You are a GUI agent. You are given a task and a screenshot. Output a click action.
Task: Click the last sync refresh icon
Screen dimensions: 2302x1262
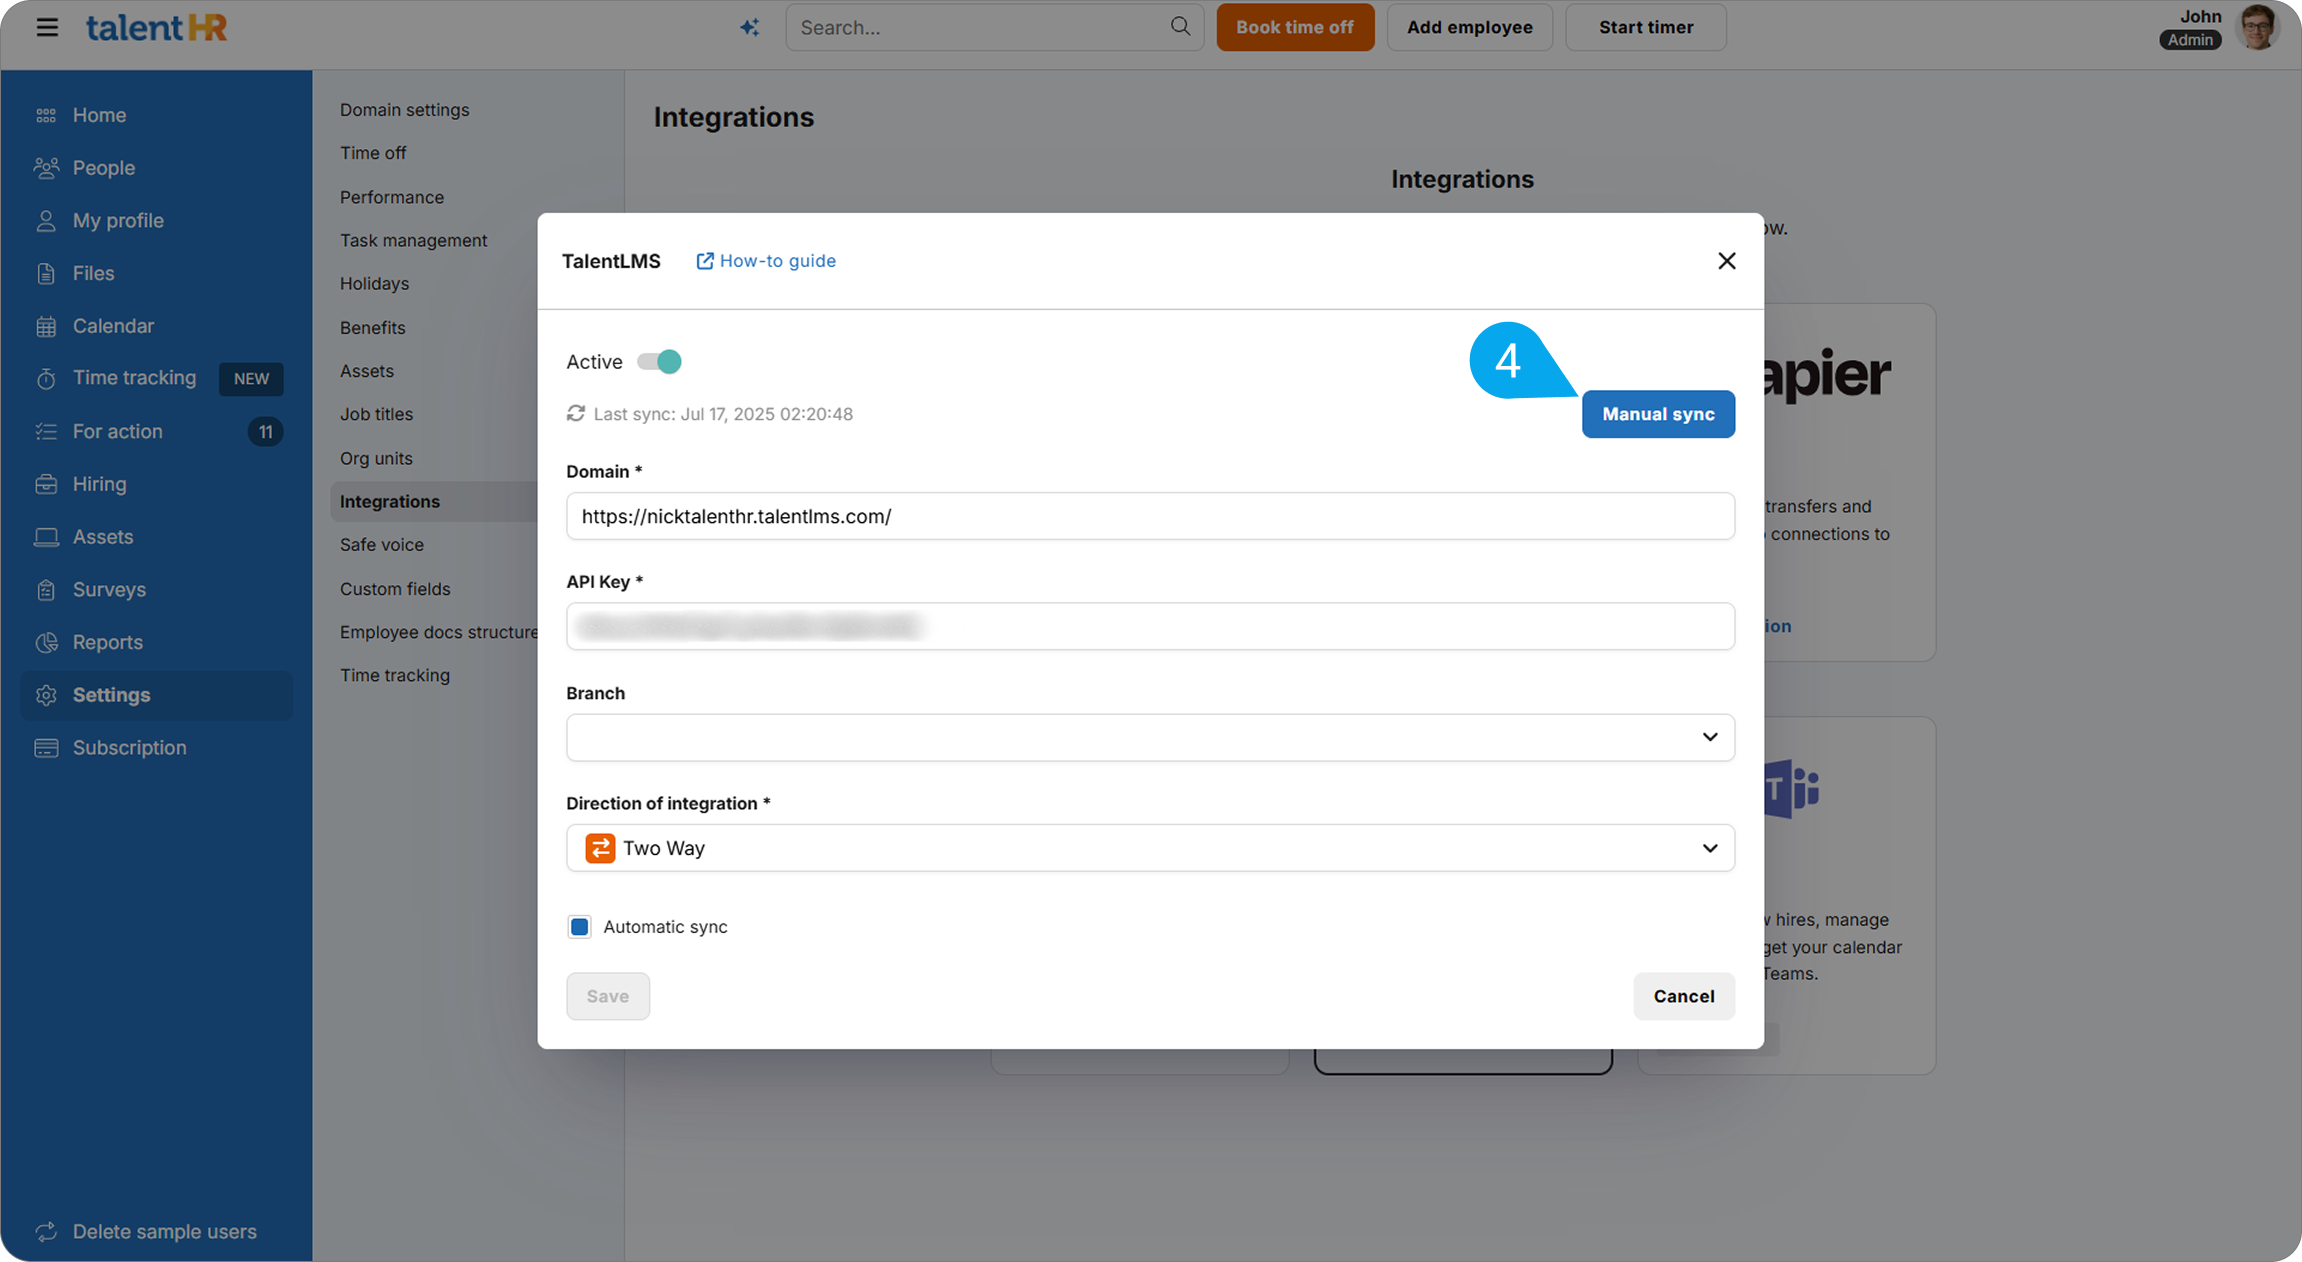[x=576, y=413]
